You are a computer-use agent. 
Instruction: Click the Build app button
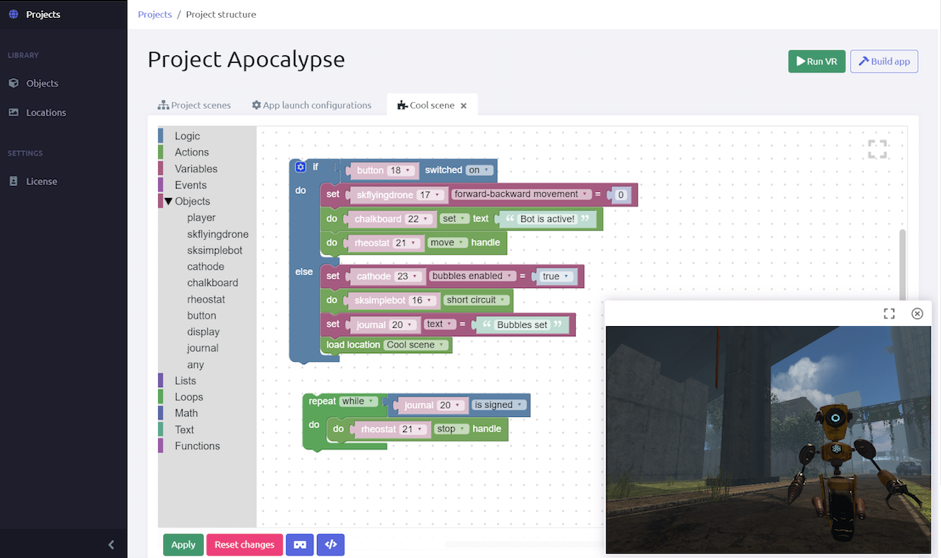tap(884, 62)
